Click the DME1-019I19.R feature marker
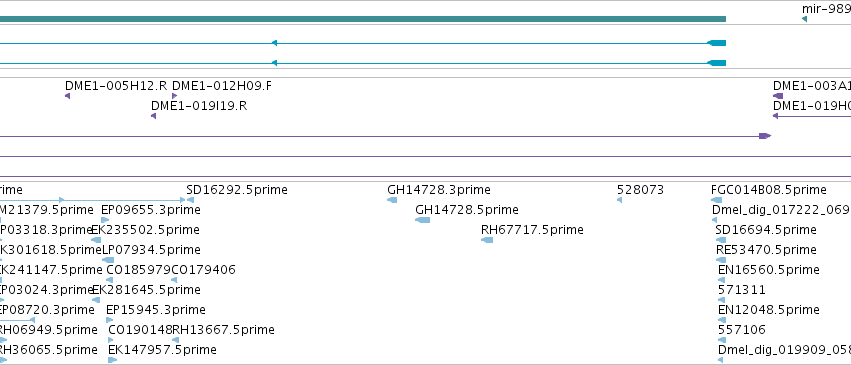This screenshot has width=851, height=365. (x=154, y=116)
